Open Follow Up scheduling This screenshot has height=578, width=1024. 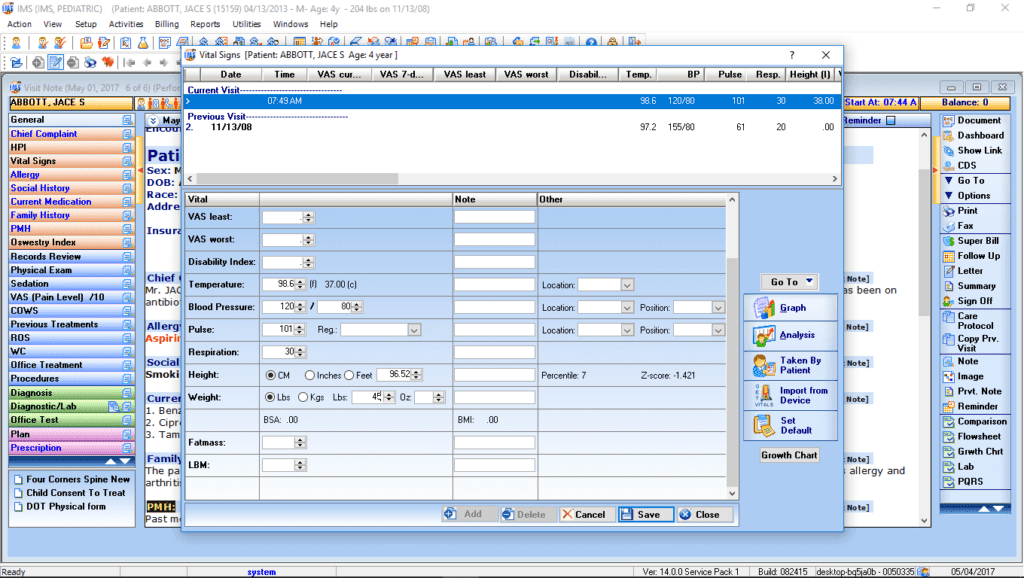click(x=974, y=255)
